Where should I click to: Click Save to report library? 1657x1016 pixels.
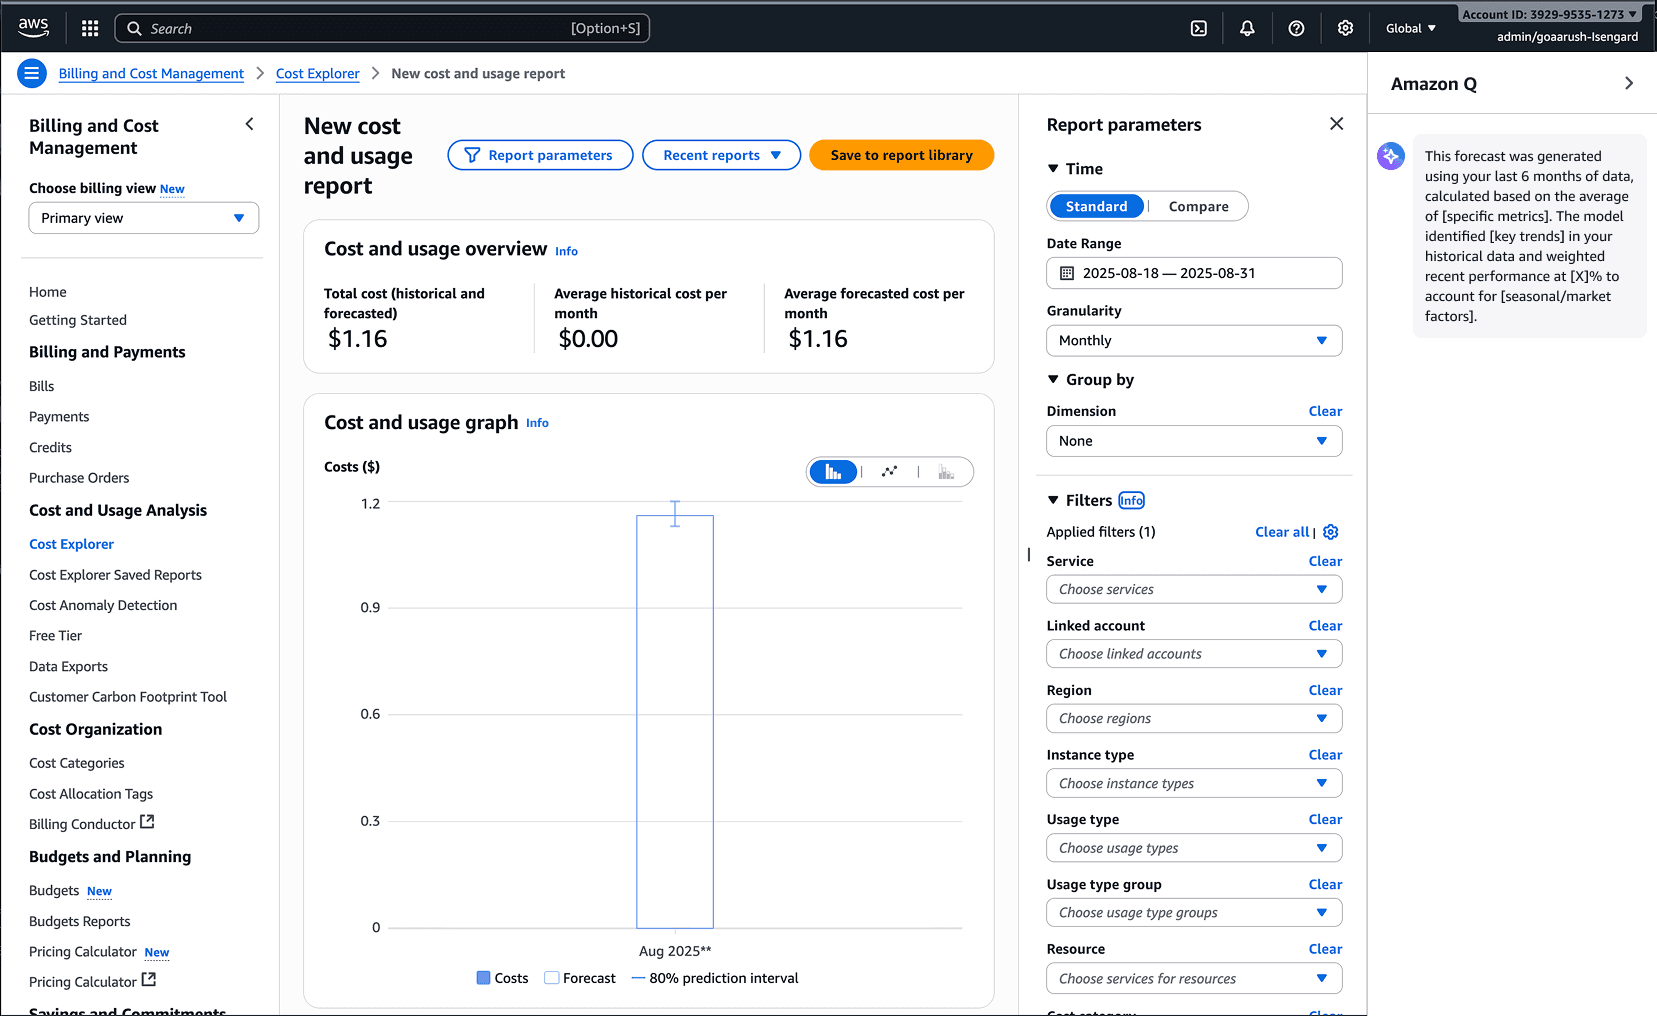901,155
